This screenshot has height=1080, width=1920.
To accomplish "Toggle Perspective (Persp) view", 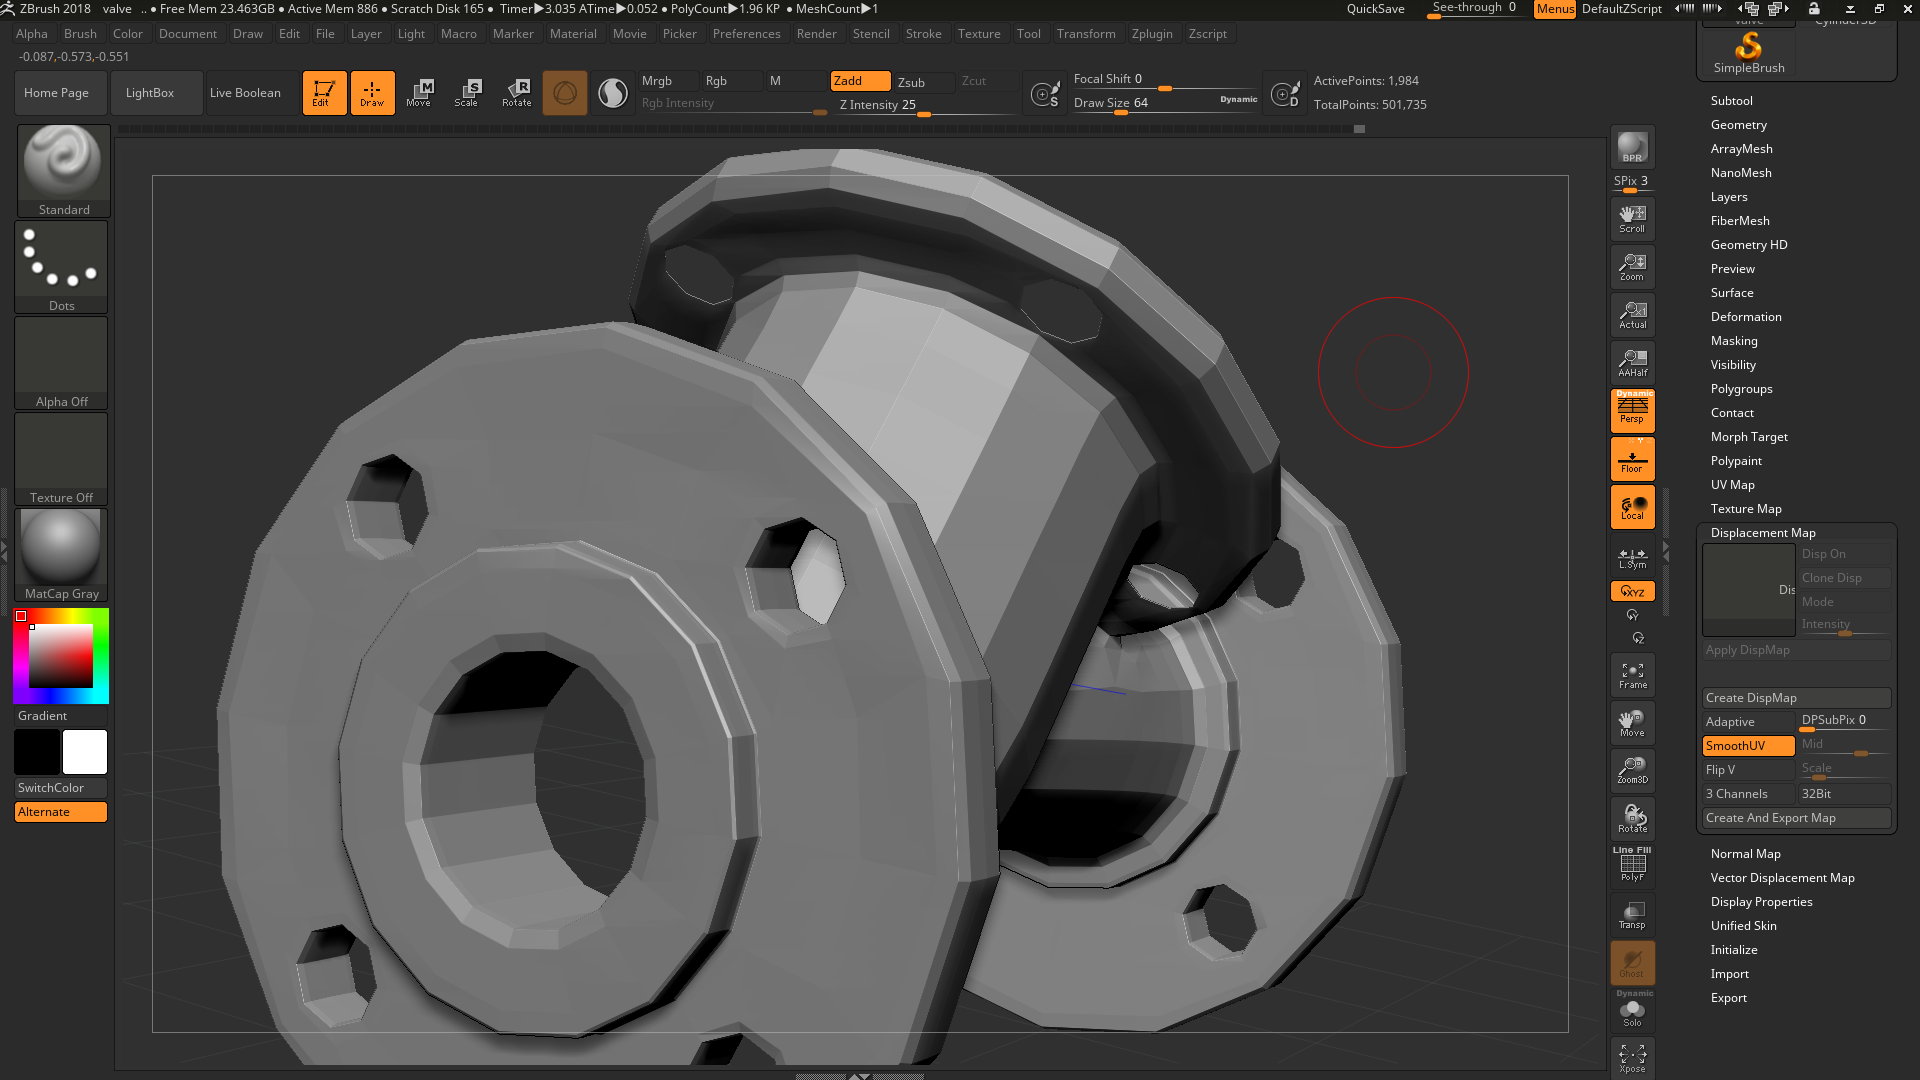I will pos(1632,411).
